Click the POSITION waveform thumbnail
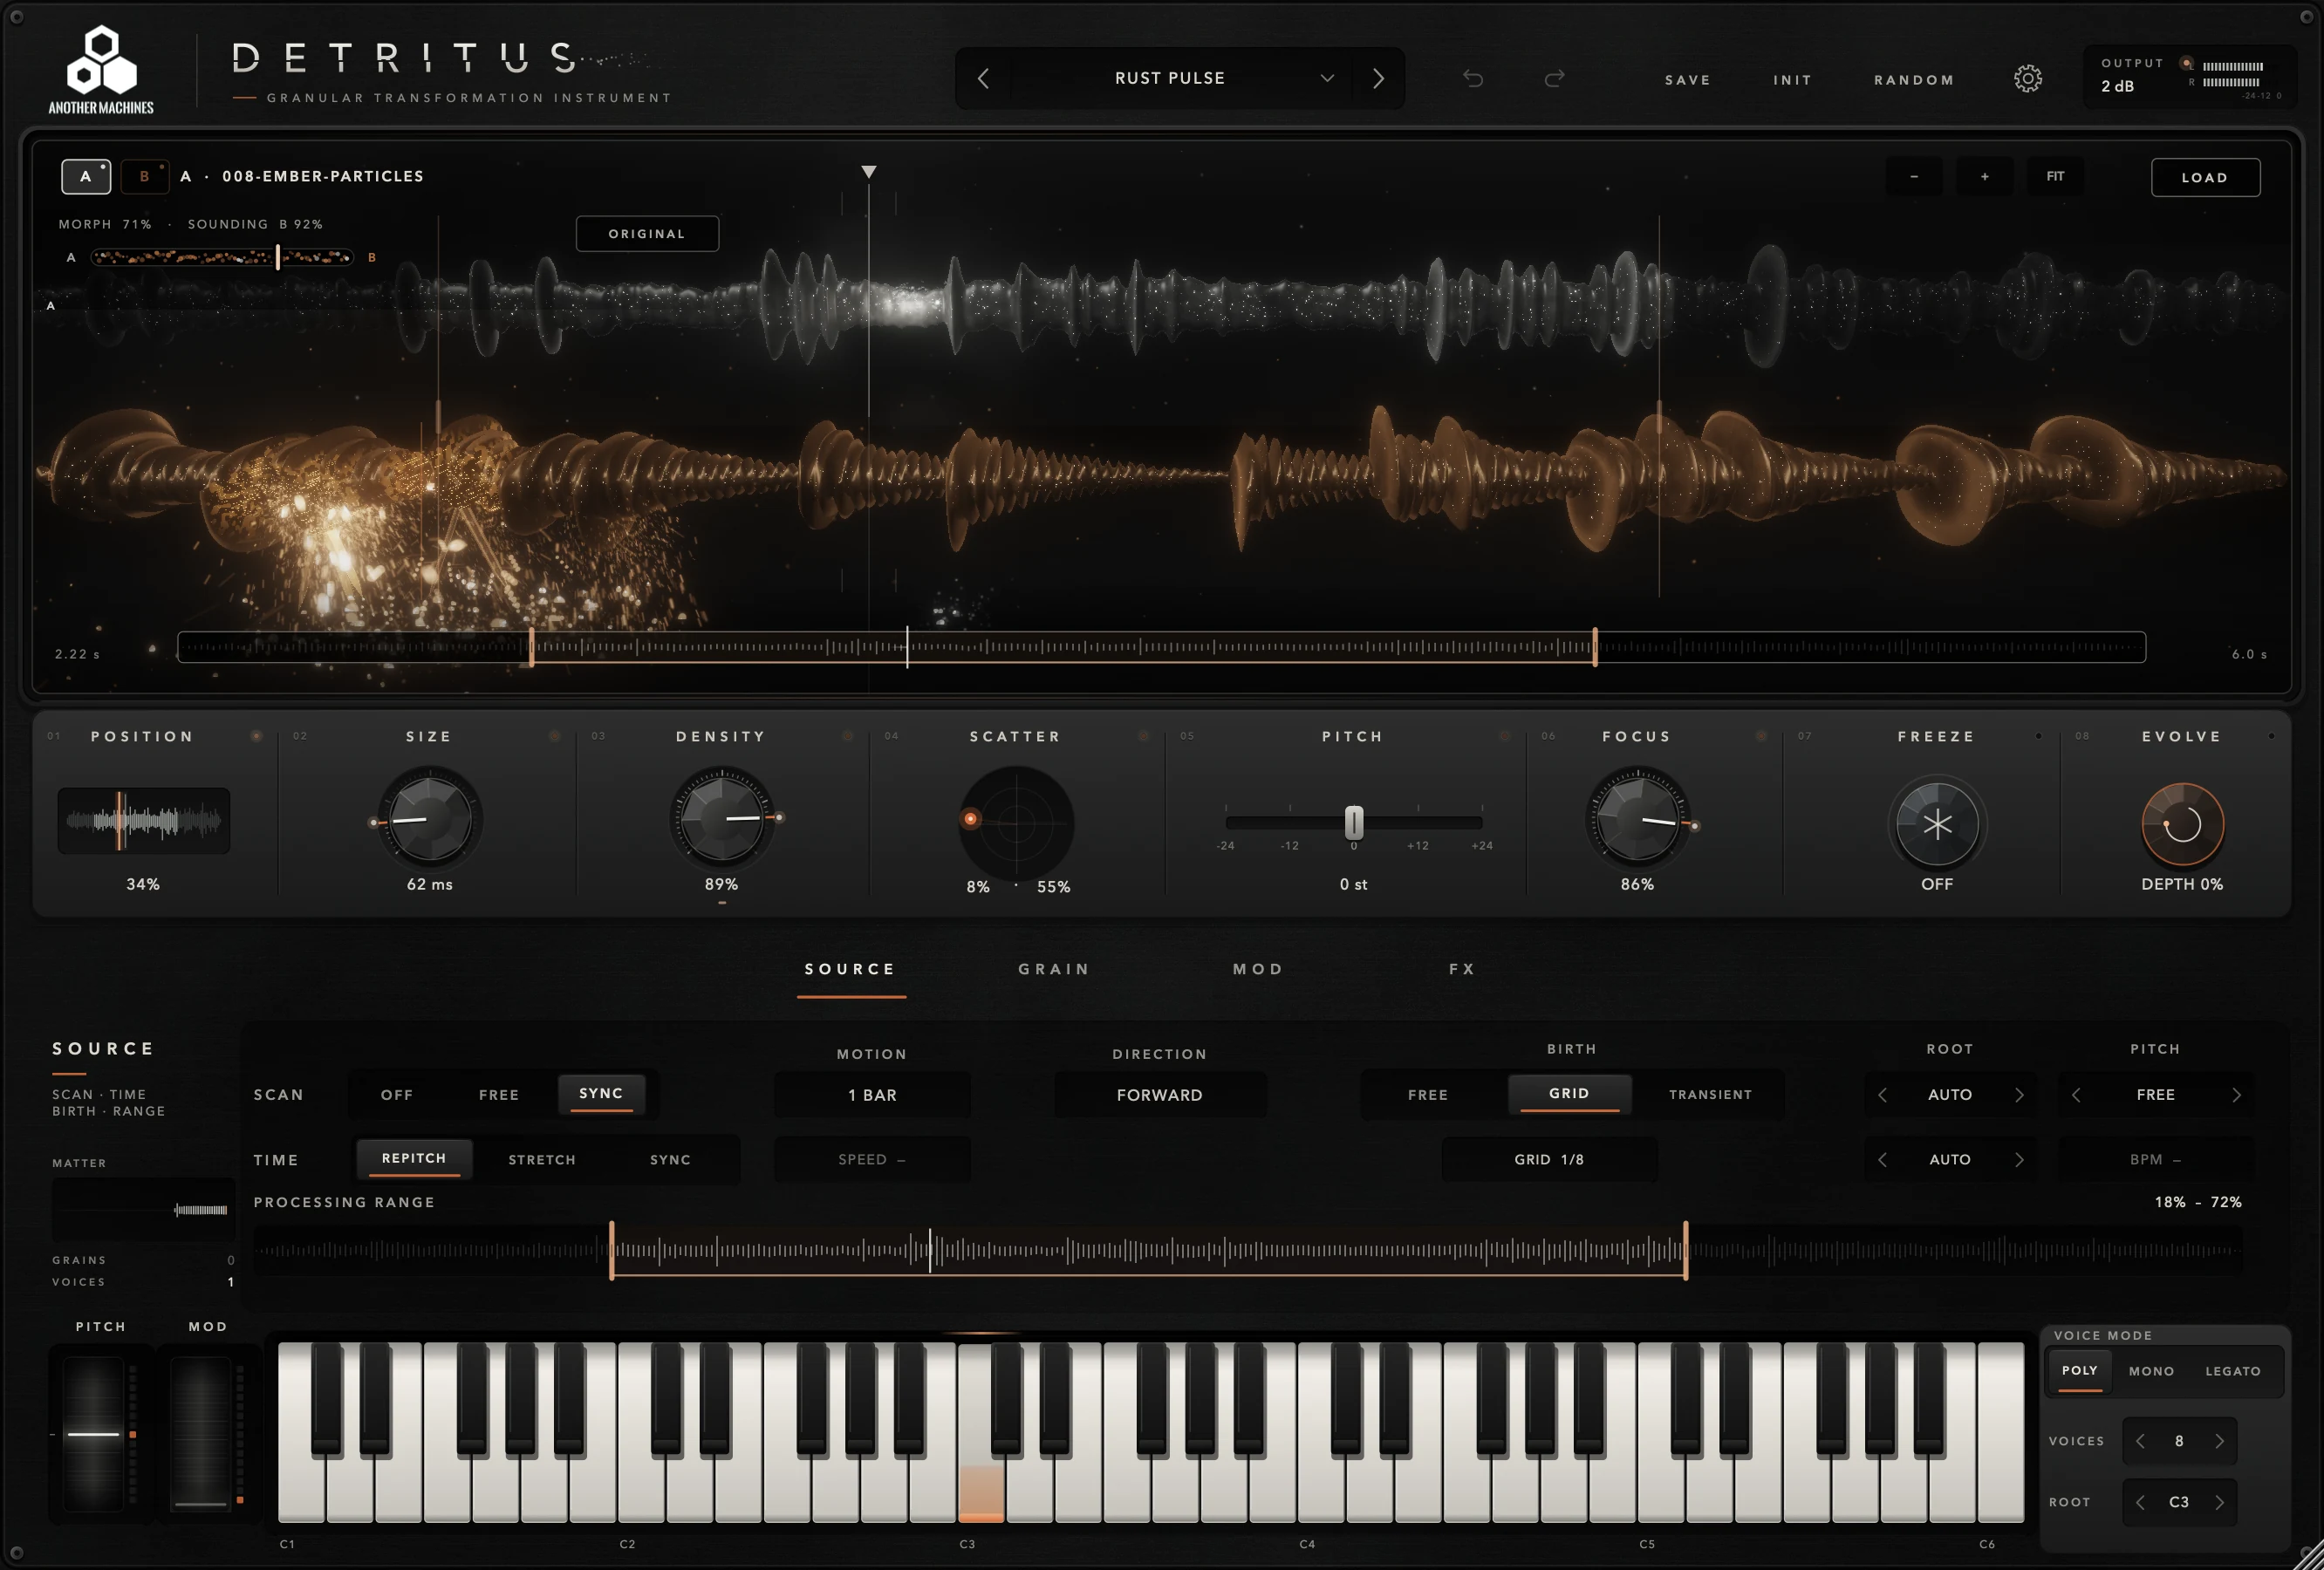 click(x=143, y=821)
